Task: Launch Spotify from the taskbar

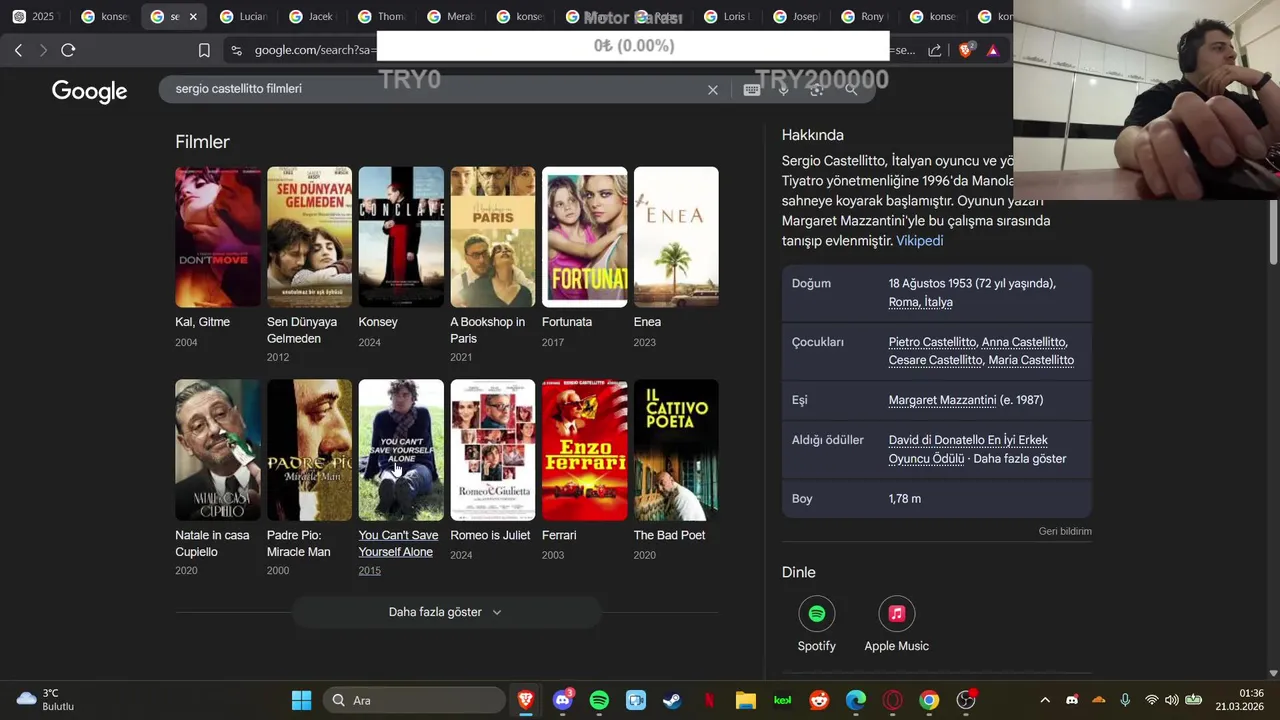Action: click(x=599, y=700)
